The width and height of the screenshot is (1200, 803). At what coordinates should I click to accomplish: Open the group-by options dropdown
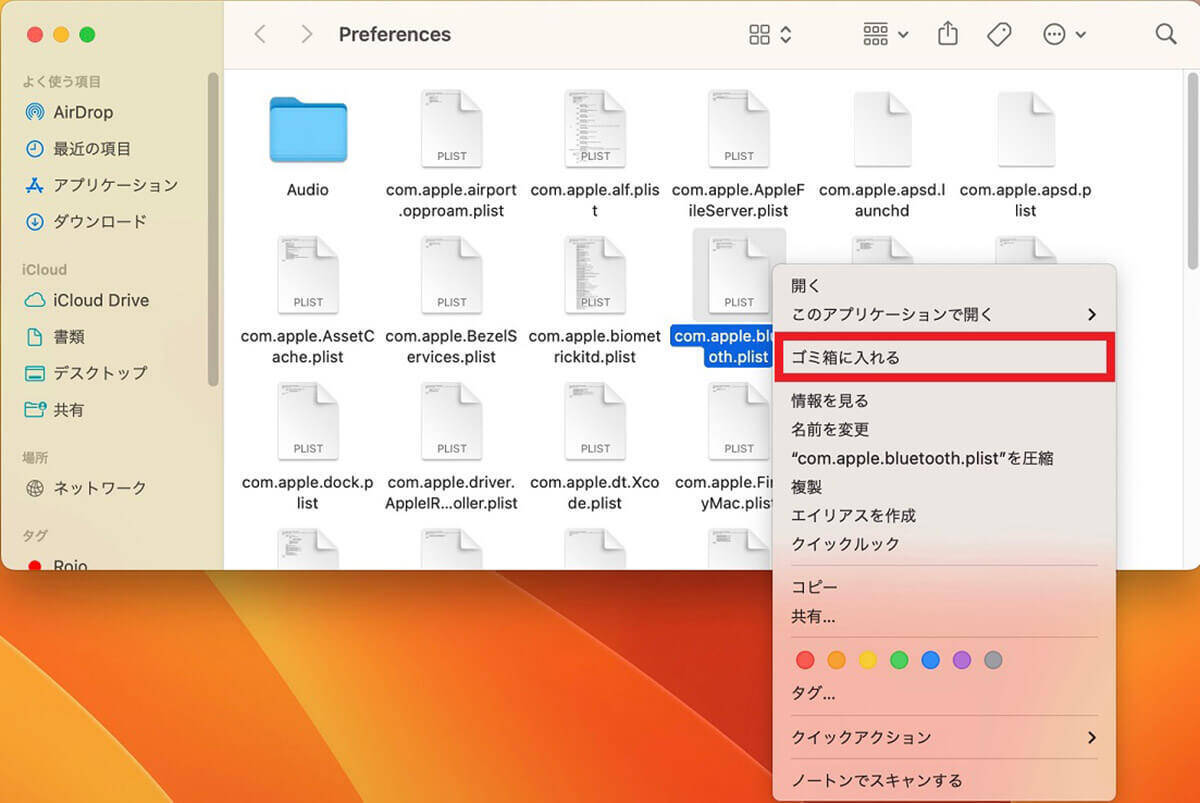[885, 34]
